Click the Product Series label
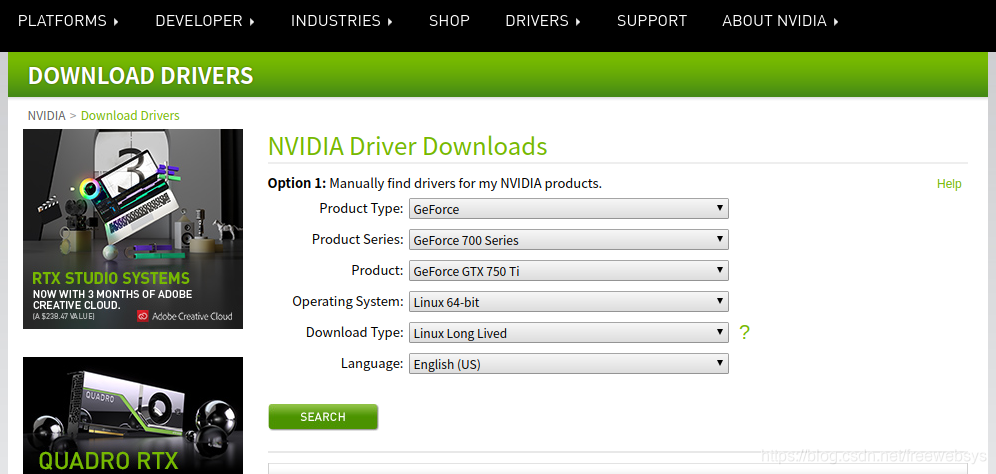Screen dimensions: 996x474 (358, 240)
